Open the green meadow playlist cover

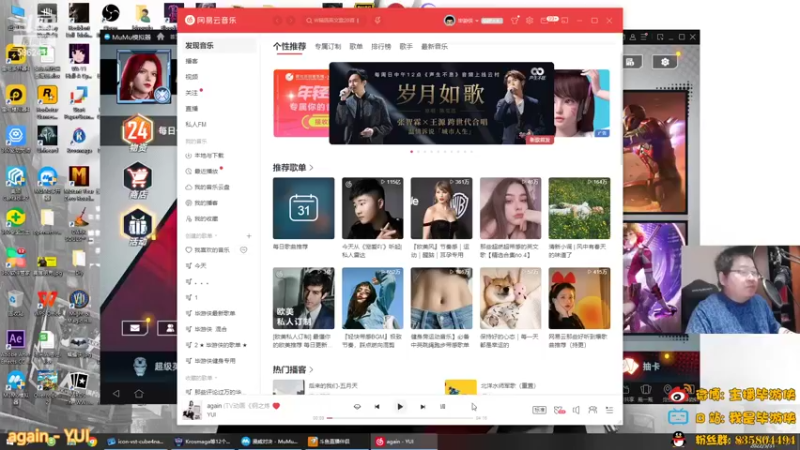coord(579,208)
